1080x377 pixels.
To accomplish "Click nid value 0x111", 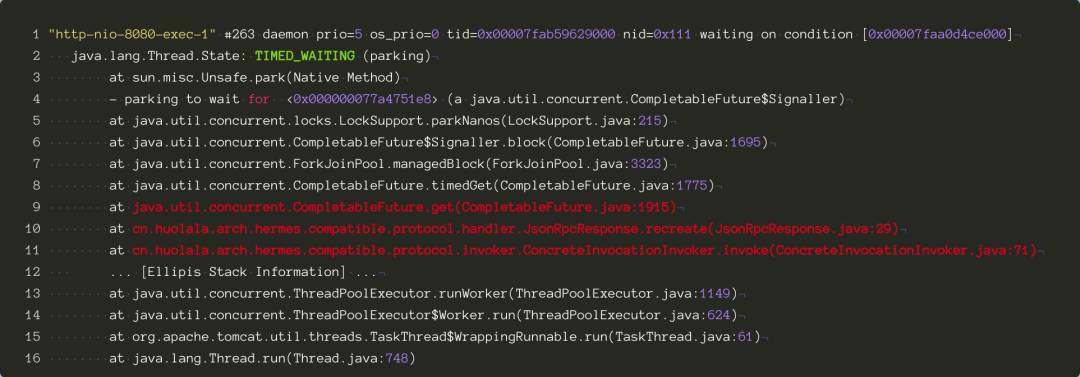I will click(672, 34).
